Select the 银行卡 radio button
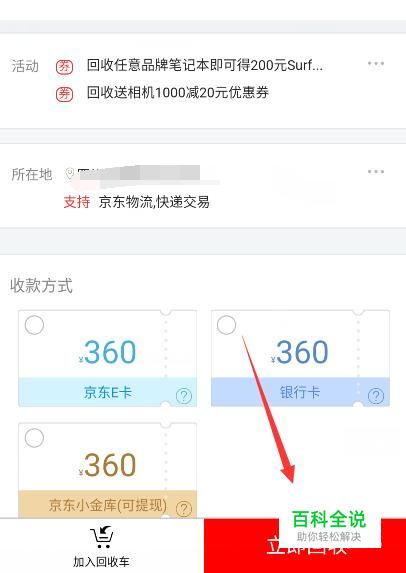Image resolution: width=406 pixels, height=573 pixels. click(227, 325)
